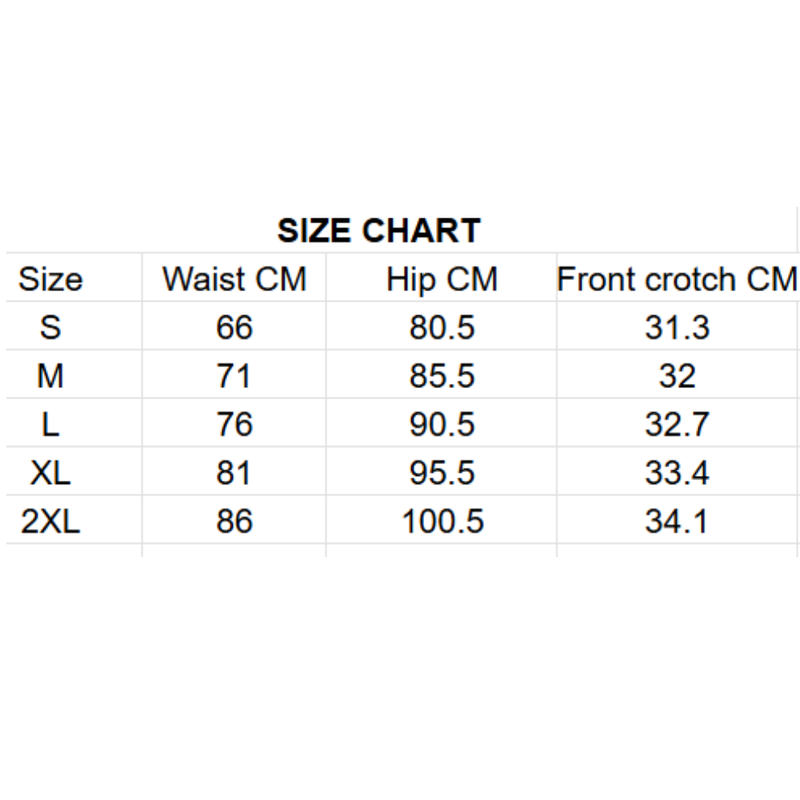Click the waist value 71 cell
This screenshot has height=800, width=800.
tap(234, 376)
